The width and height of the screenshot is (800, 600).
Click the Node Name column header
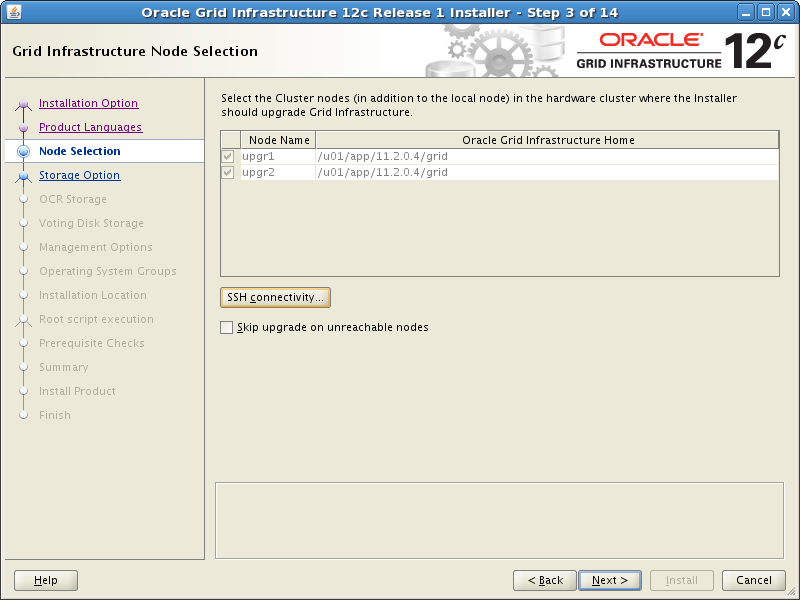278,139
